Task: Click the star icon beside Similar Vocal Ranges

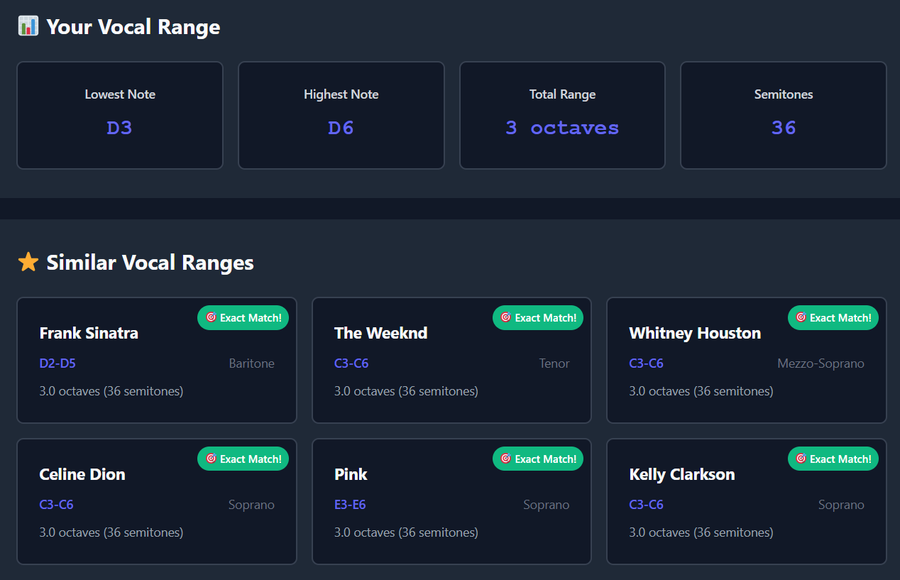Action: pyautogui.click(x=28, y=263)
